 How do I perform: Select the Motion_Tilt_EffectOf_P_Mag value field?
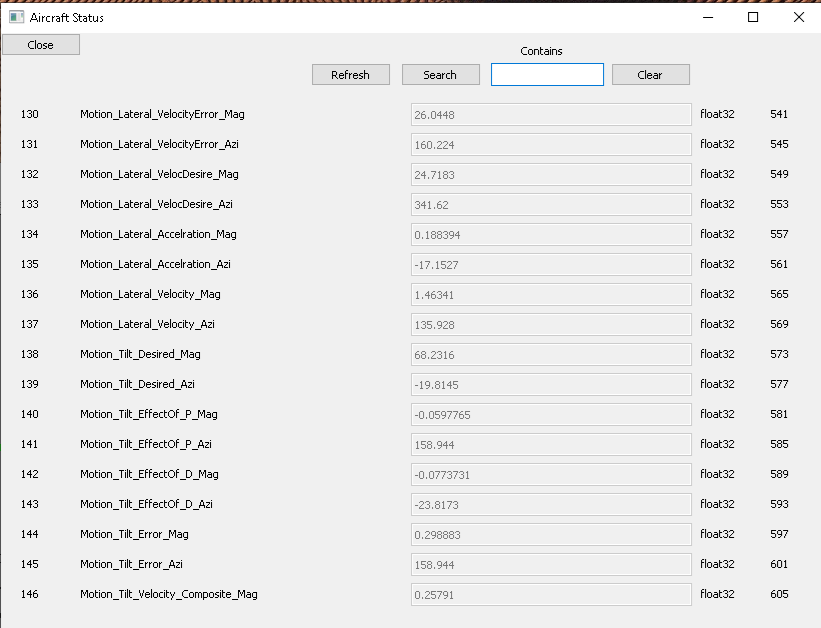551,415
